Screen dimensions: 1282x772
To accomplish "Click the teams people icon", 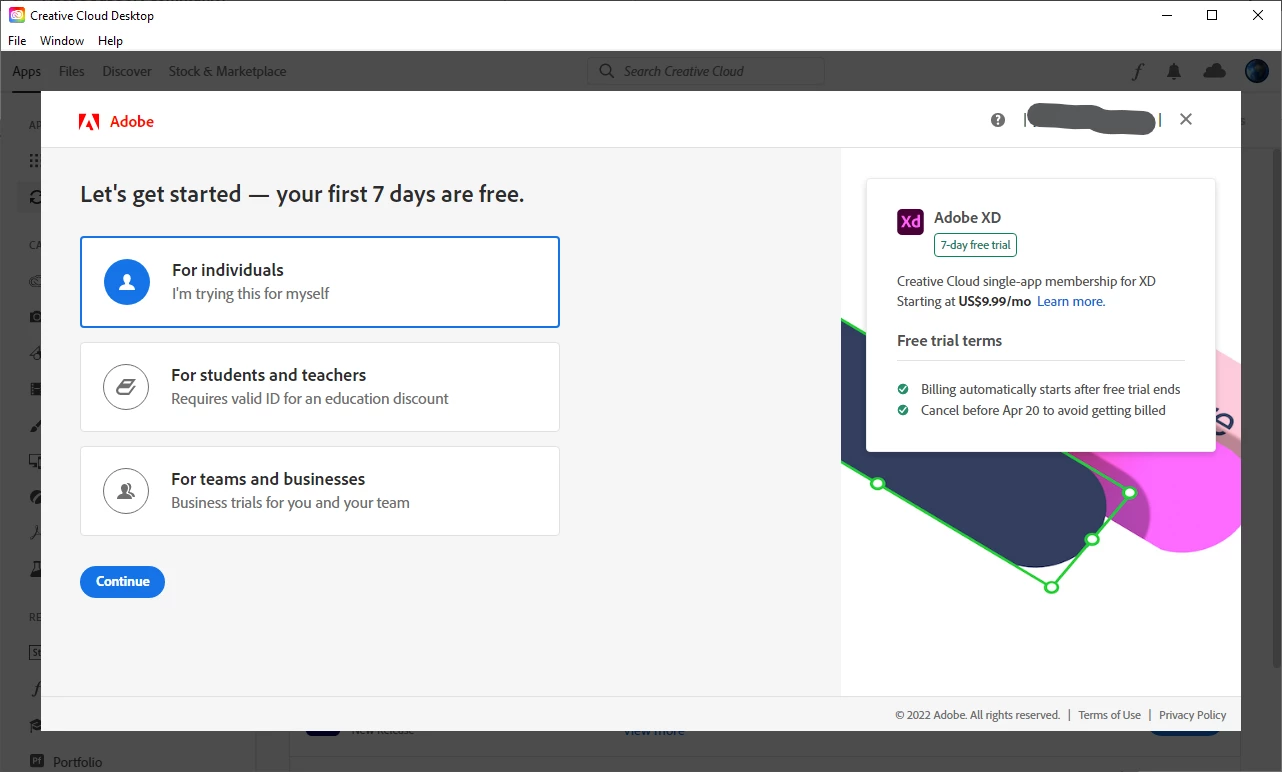I will point(126,491).
